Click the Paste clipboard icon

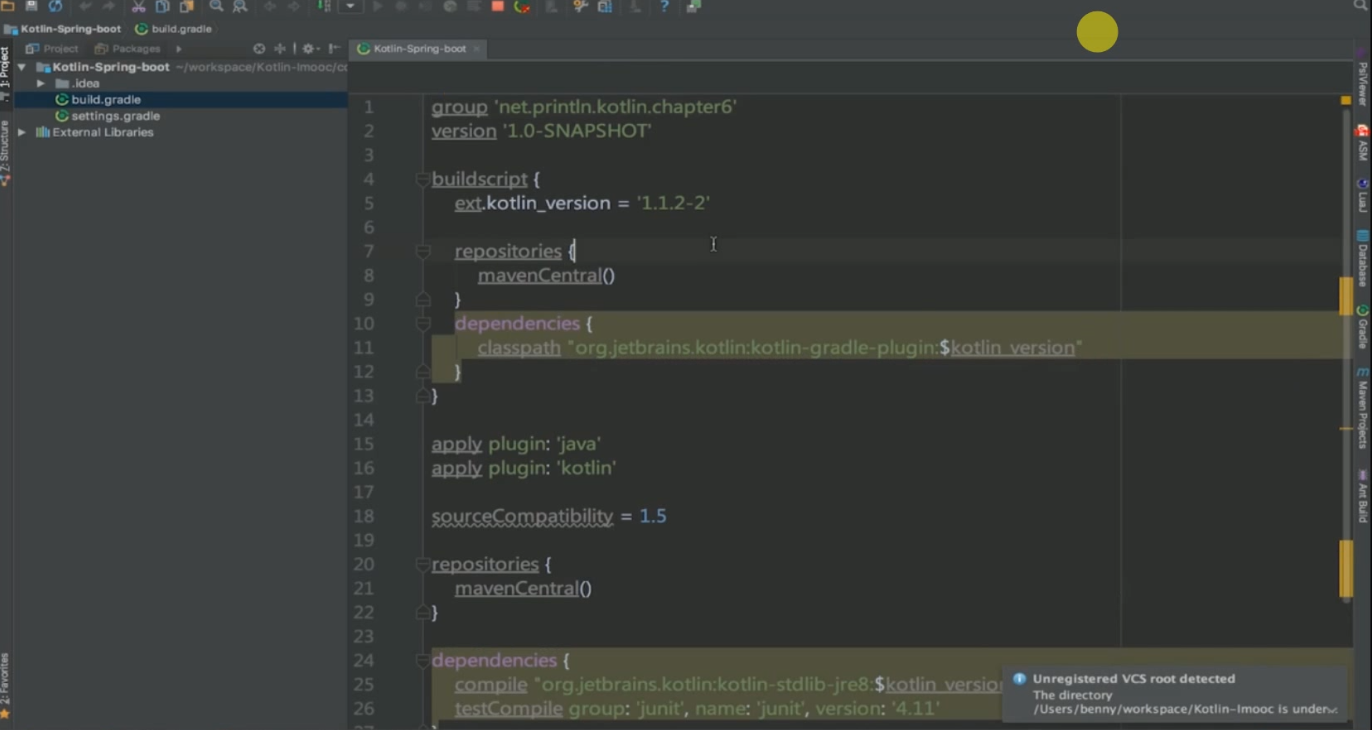point(186,6)
